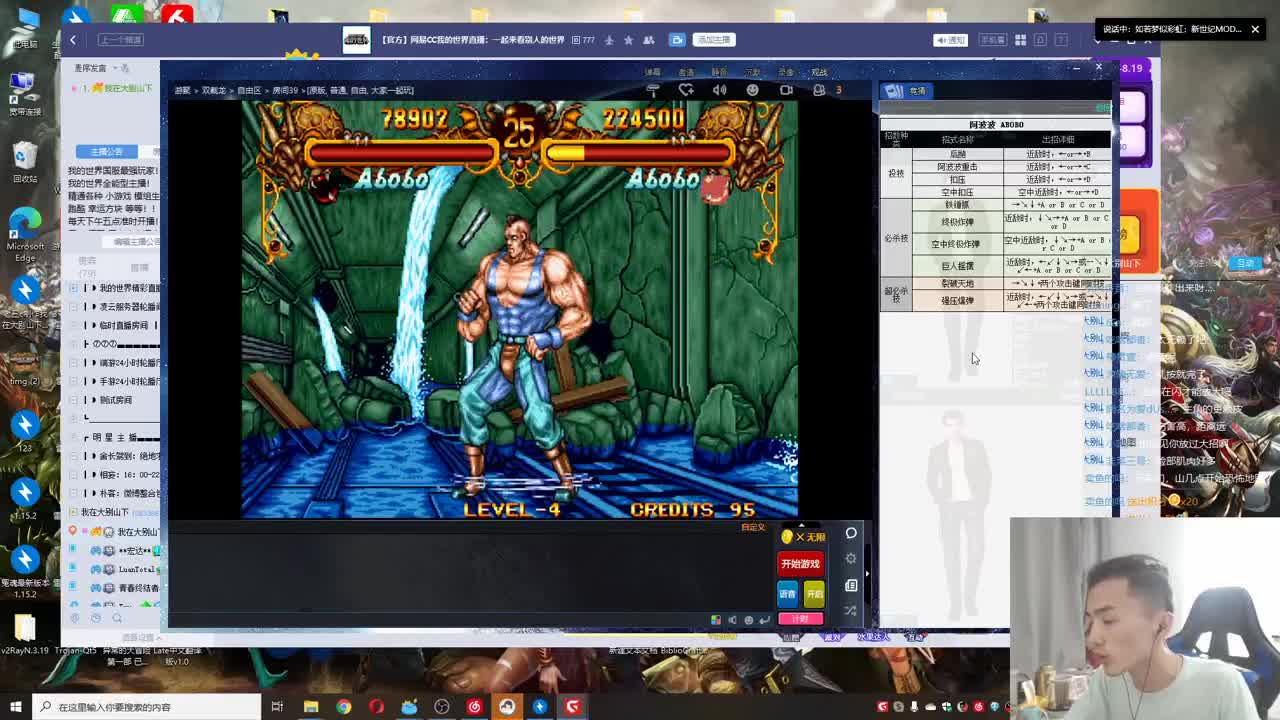
Task: Click the 添加主播 button
Action: click(714, 40)
